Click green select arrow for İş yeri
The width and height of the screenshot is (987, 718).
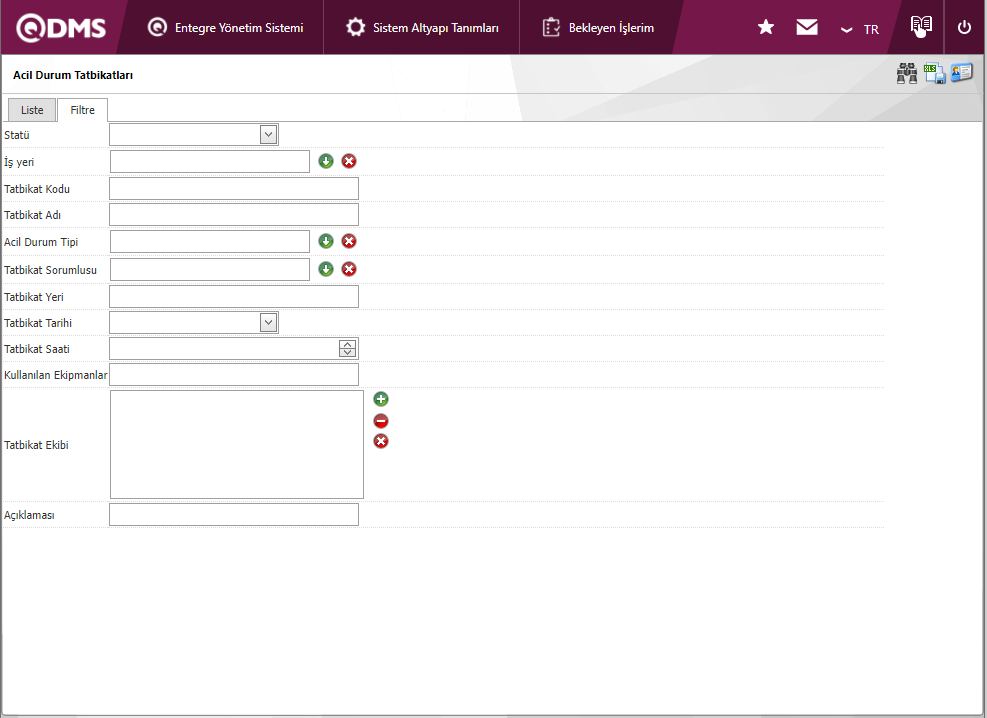coord(325,161)
